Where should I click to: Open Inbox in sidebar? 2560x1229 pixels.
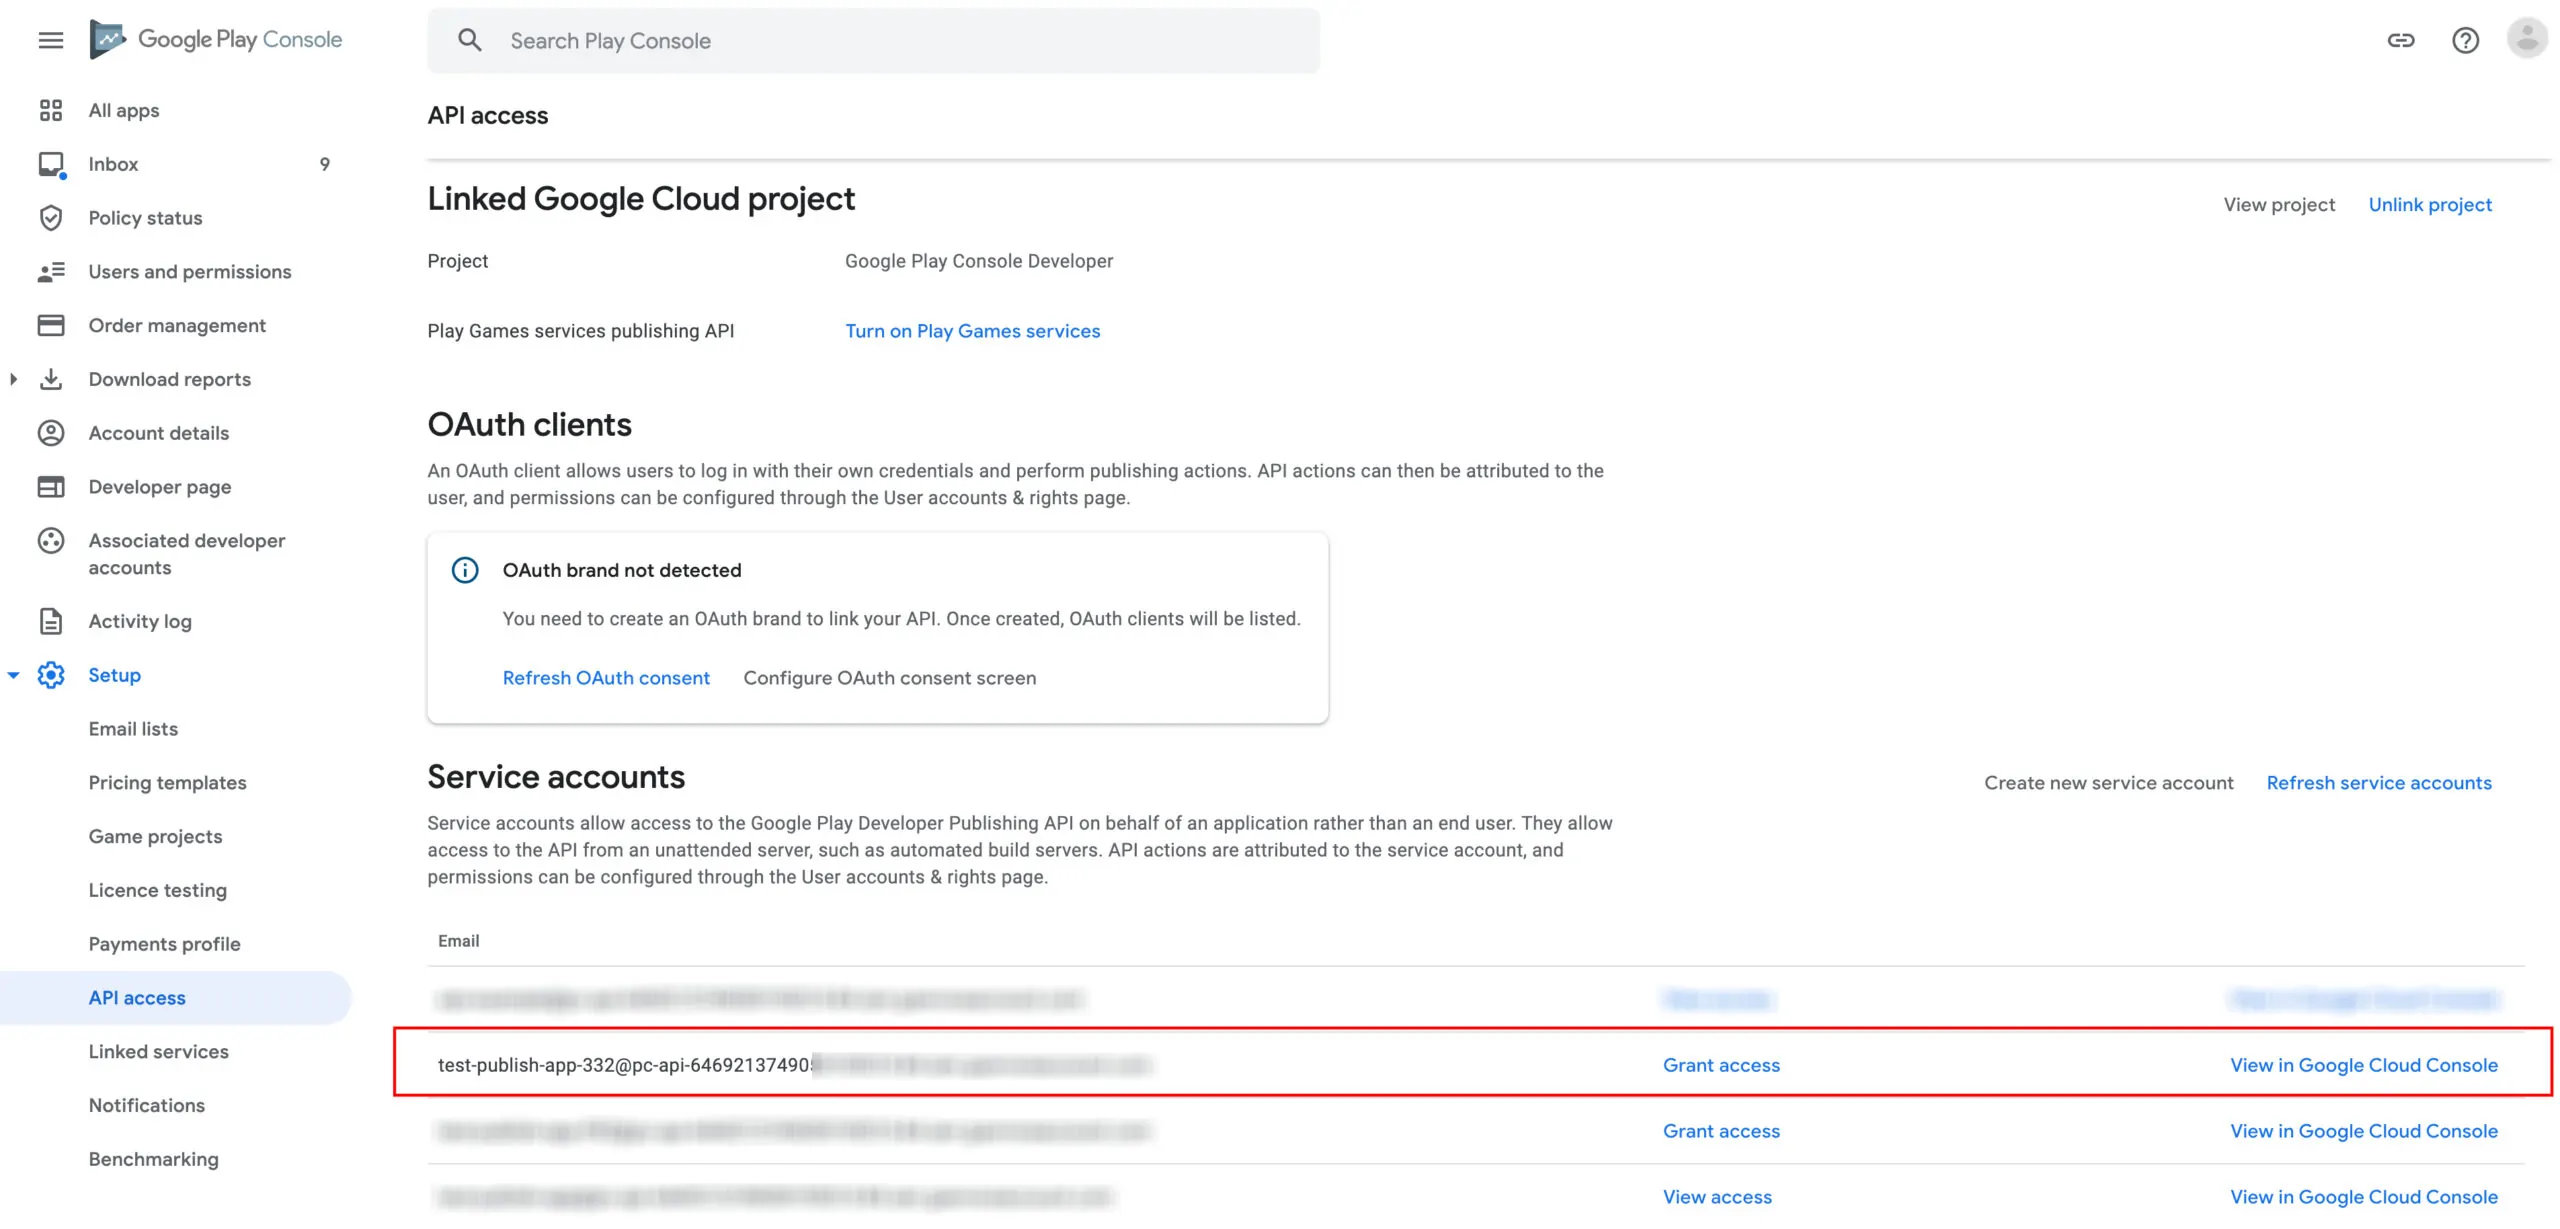click(113, 164)
